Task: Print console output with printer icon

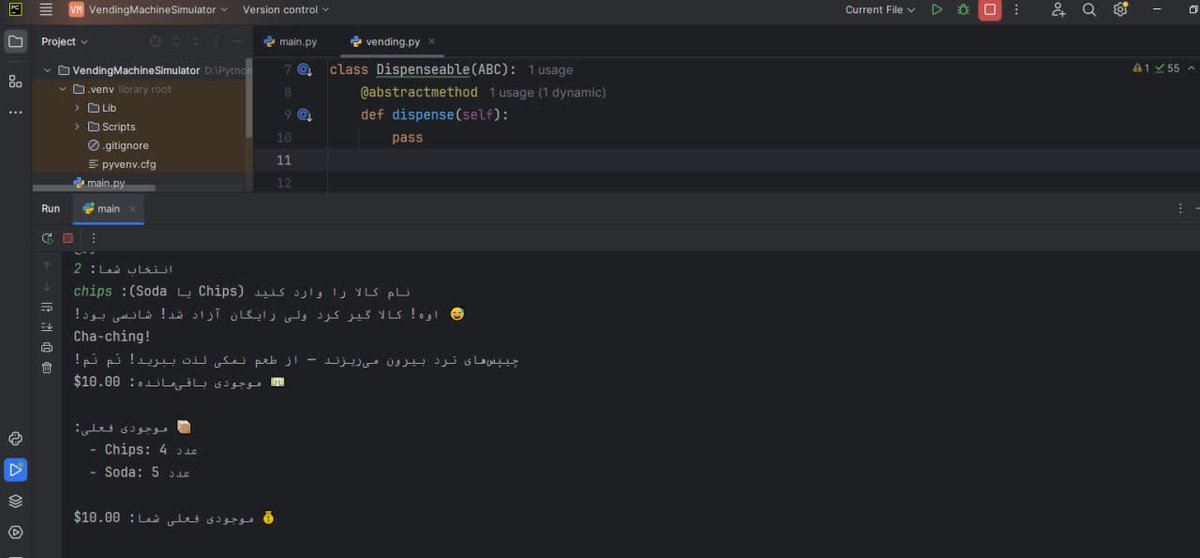Action: pos(47,347)
